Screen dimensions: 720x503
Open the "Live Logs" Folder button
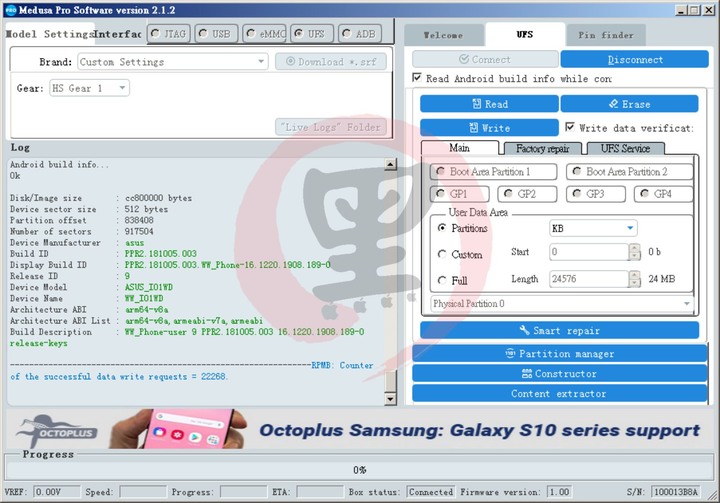coord(331,127)
